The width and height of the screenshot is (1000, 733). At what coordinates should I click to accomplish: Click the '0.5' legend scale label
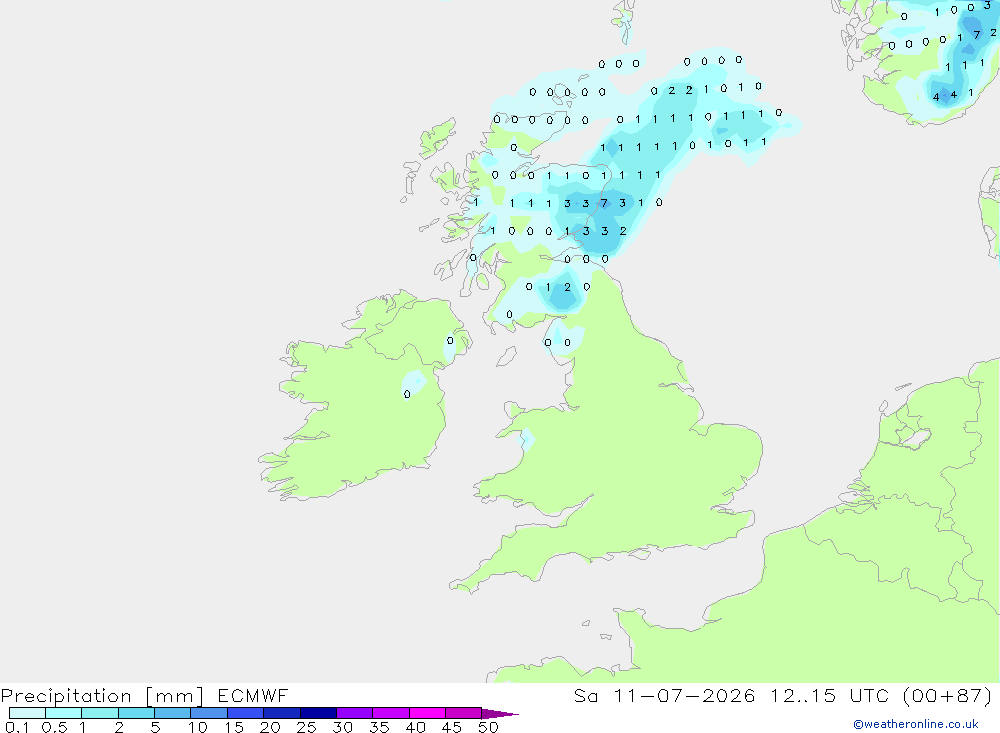coord(54,727)
